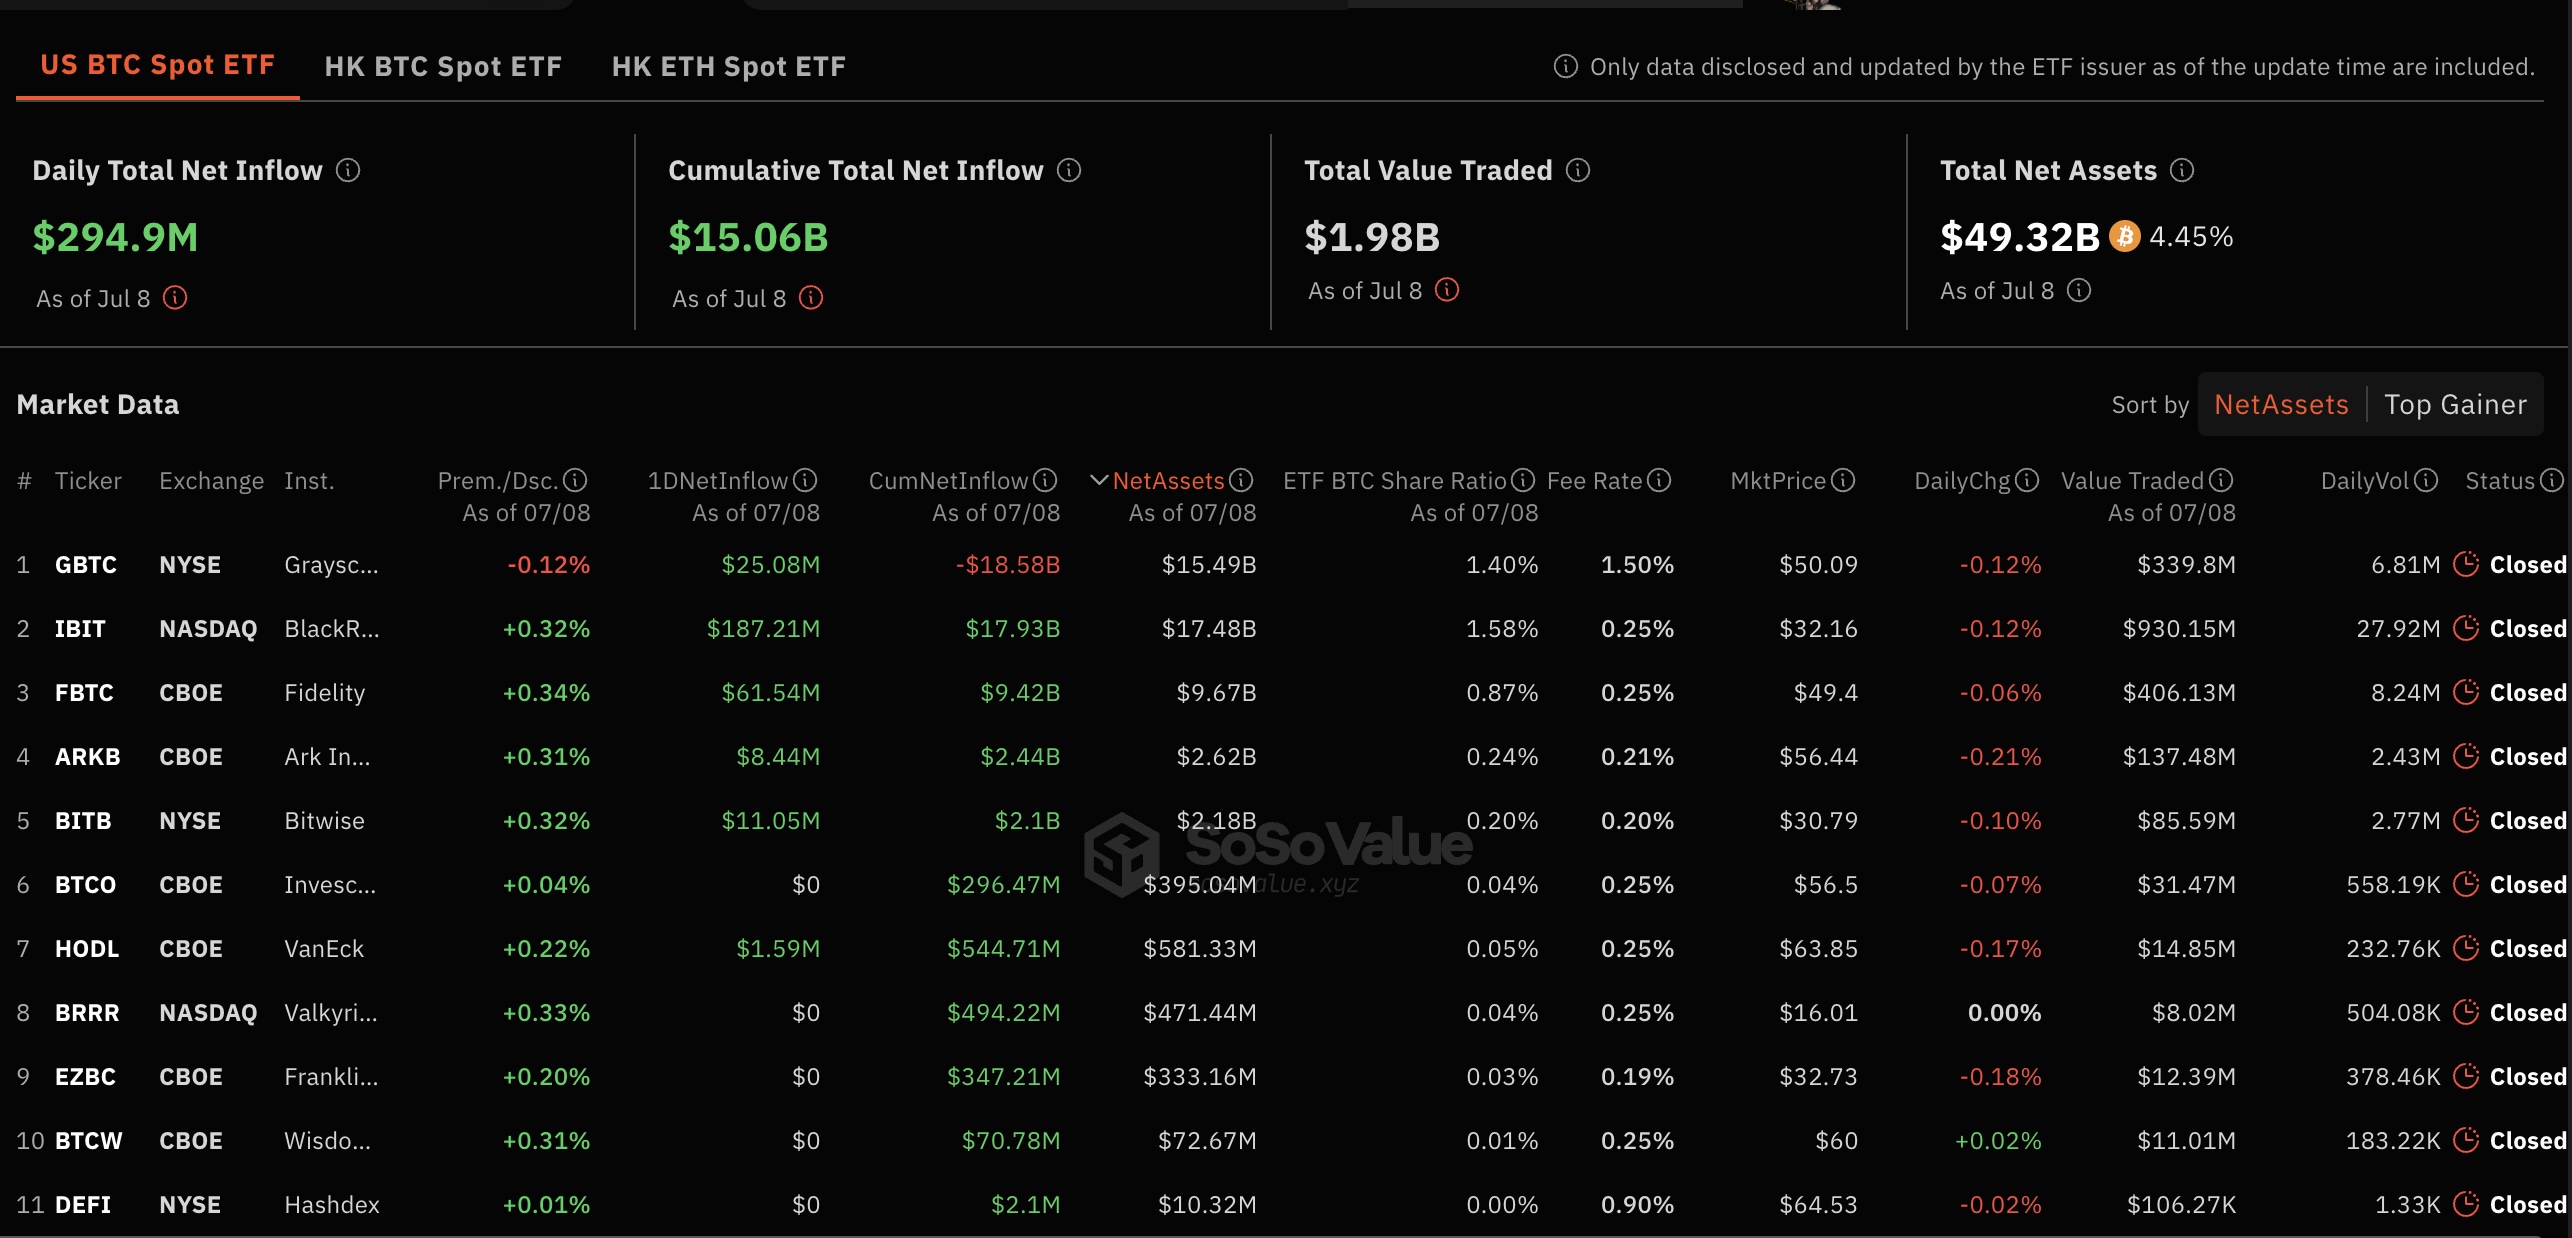Open BTCO ticker row

click(86, 884)
